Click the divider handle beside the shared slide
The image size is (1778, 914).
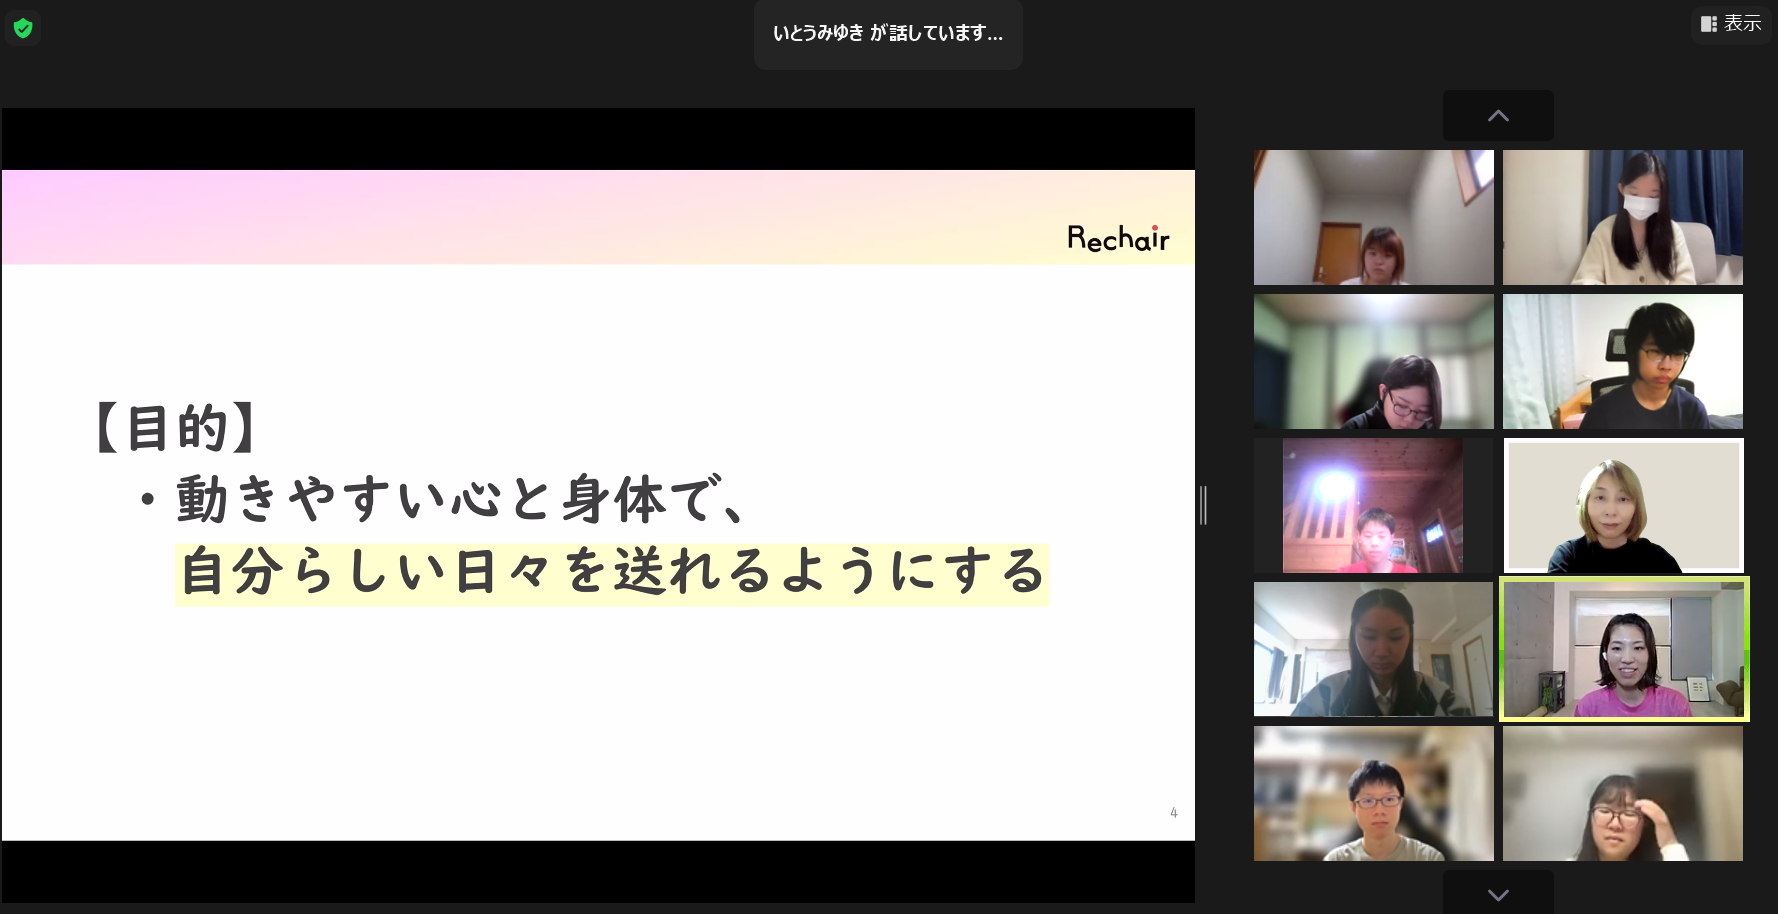click(x=1203, y=505)
